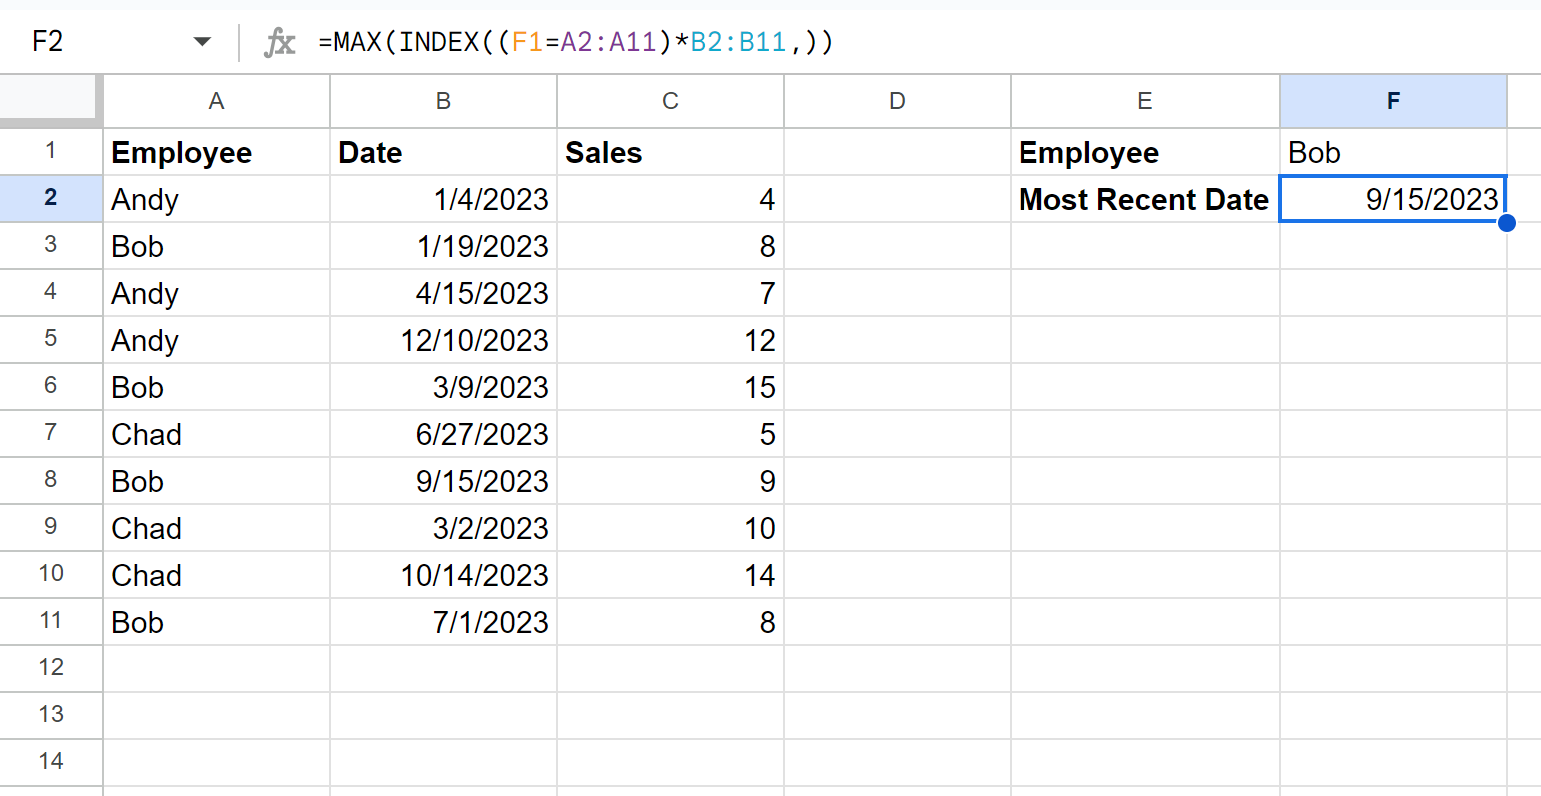
Task: Select column A header
Action: 216,101
